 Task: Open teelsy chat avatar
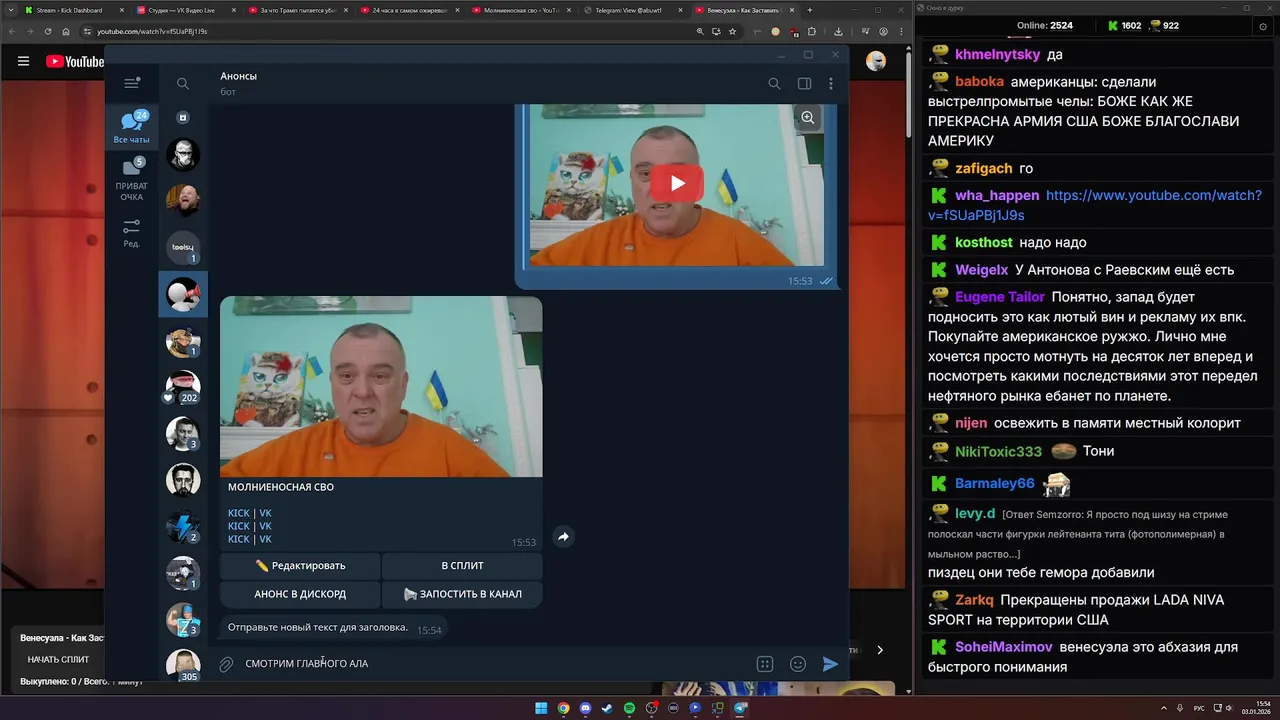click(183, 247)
